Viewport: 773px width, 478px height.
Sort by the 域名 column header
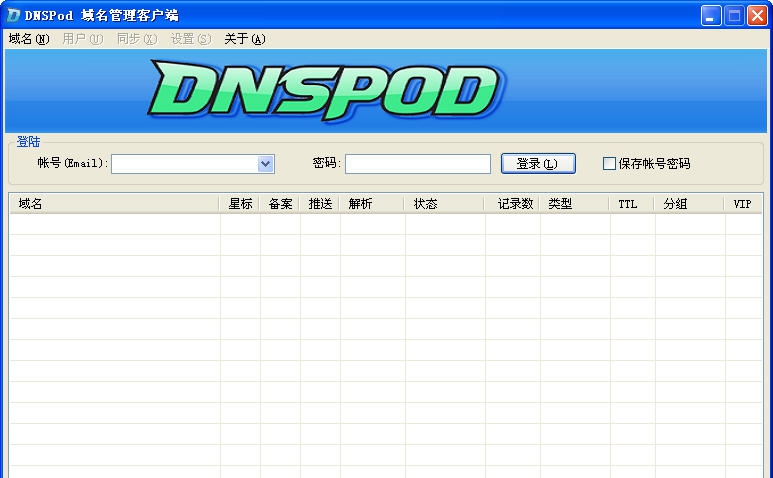114,204
